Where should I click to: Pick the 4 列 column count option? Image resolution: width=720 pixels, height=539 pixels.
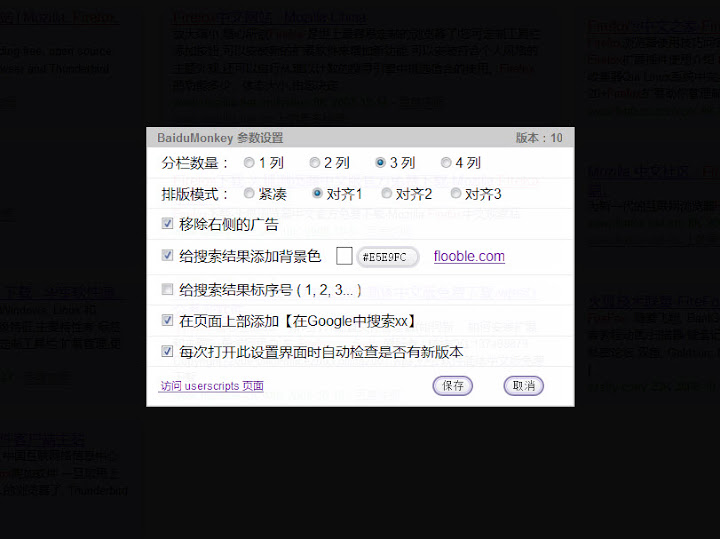pyautogui.click(x=446, y=163)
